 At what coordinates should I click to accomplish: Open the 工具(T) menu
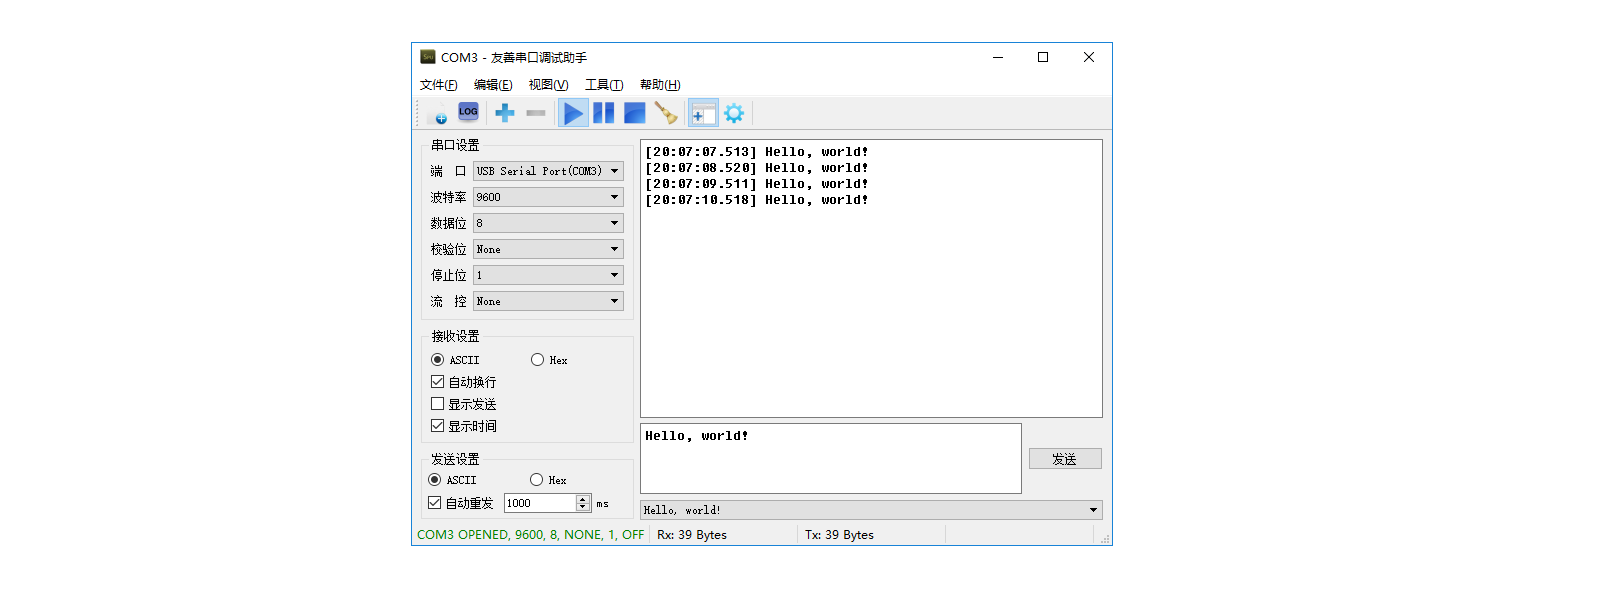[x=604, y=85]
